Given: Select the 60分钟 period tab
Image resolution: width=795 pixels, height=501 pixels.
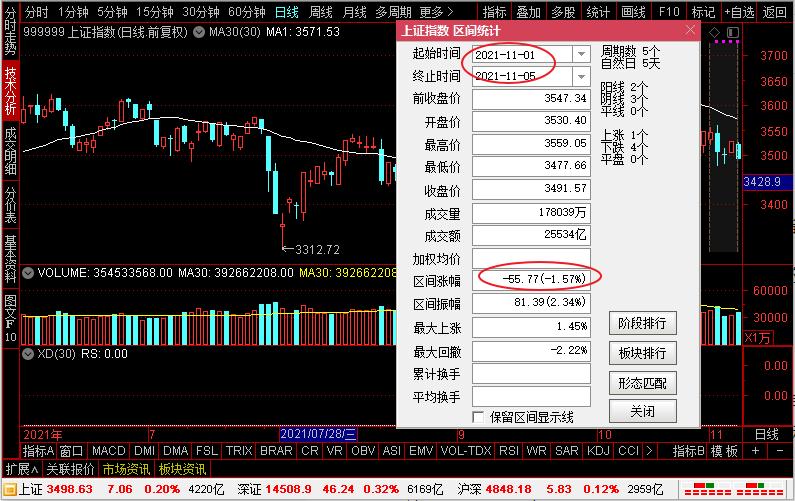Looking at the screenshot, I should coord(246,11).
